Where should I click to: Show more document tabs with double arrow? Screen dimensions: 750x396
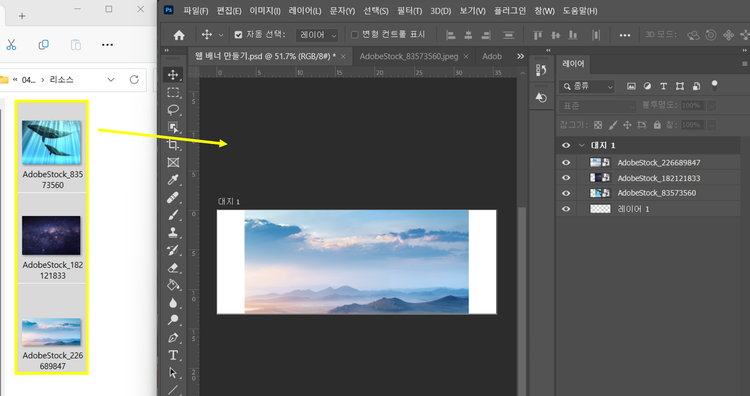(520, 56)
